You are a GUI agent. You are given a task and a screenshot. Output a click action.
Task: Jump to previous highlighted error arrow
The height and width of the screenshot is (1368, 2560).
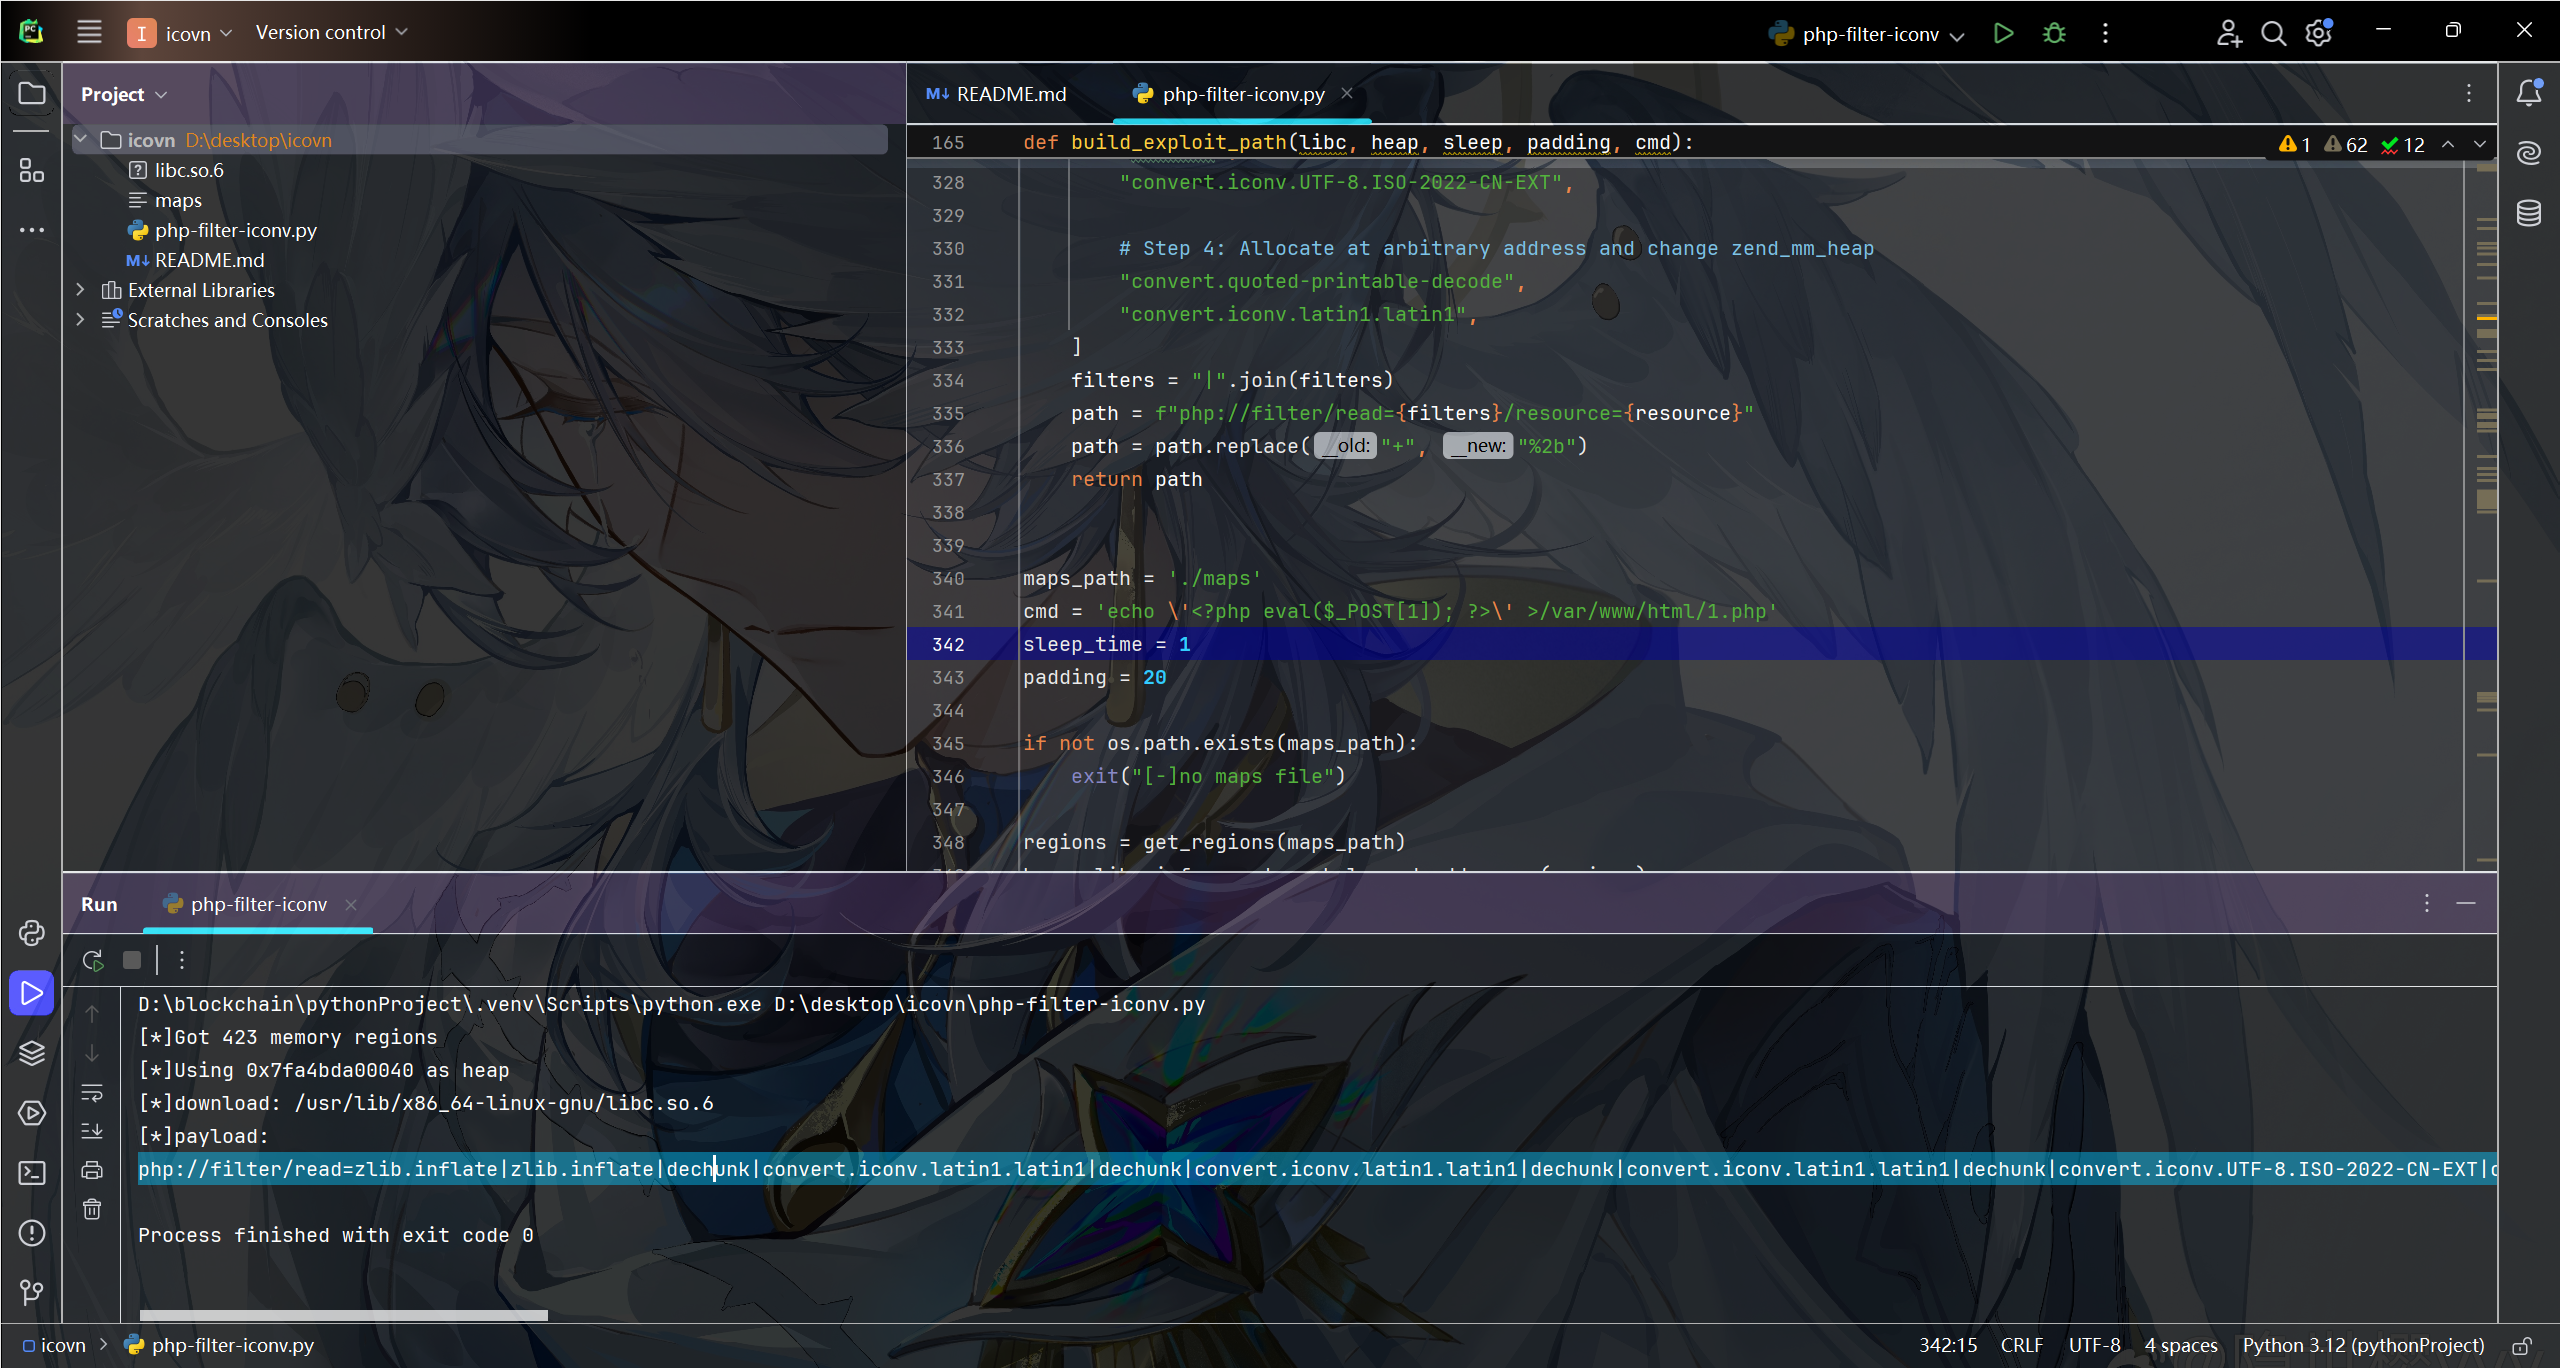pos(2448,144)
